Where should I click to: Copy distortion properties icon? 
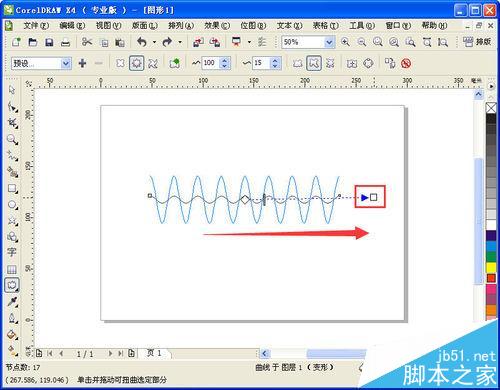[390, 63]
